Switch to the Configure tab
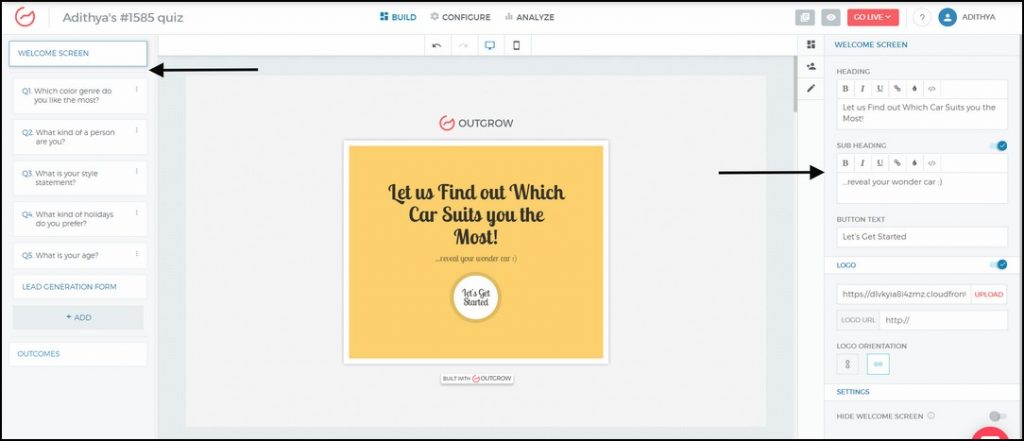 [x=460, y=17]
